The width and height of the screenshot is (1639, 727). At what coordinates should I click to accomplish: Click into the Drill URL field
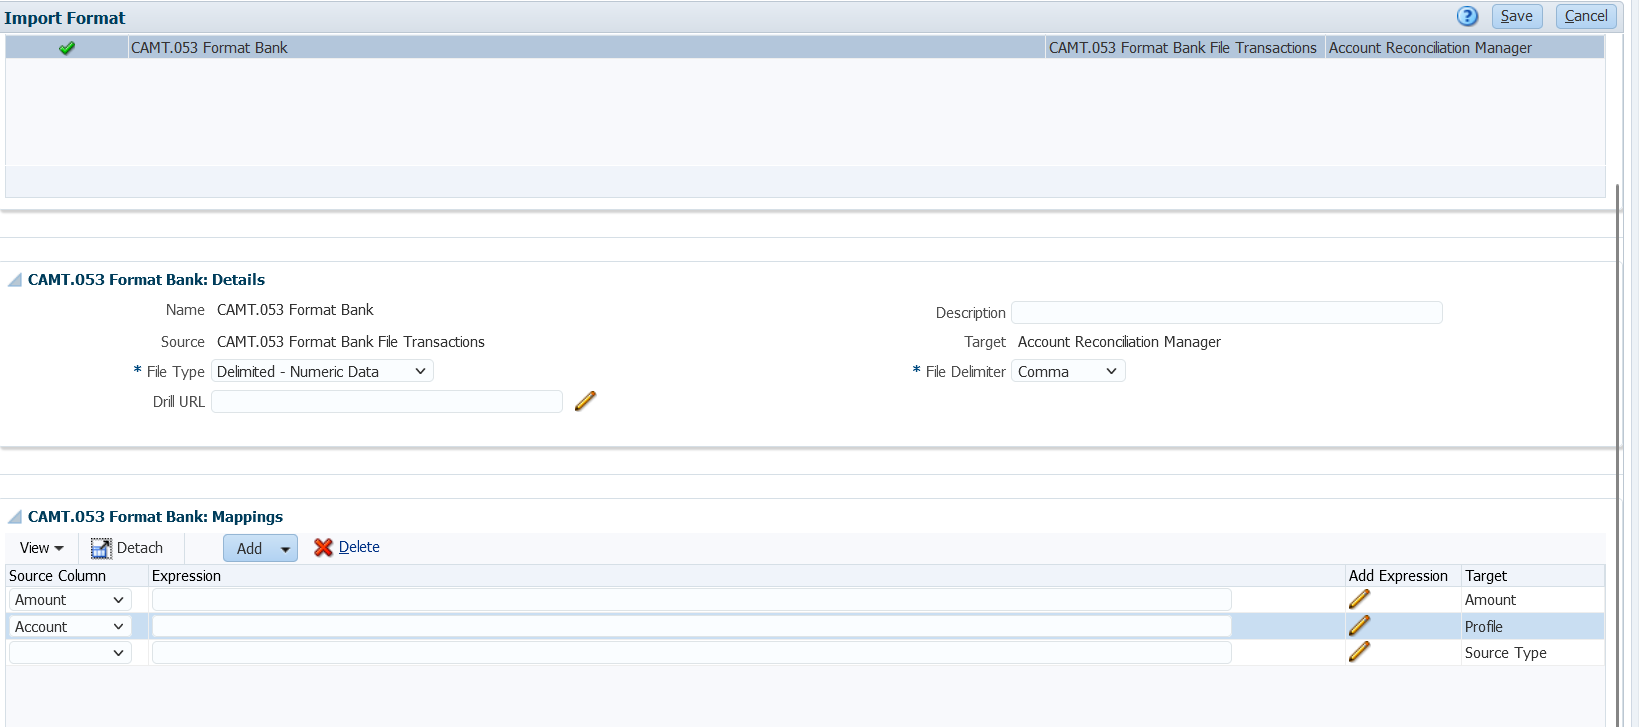[387, 401]
